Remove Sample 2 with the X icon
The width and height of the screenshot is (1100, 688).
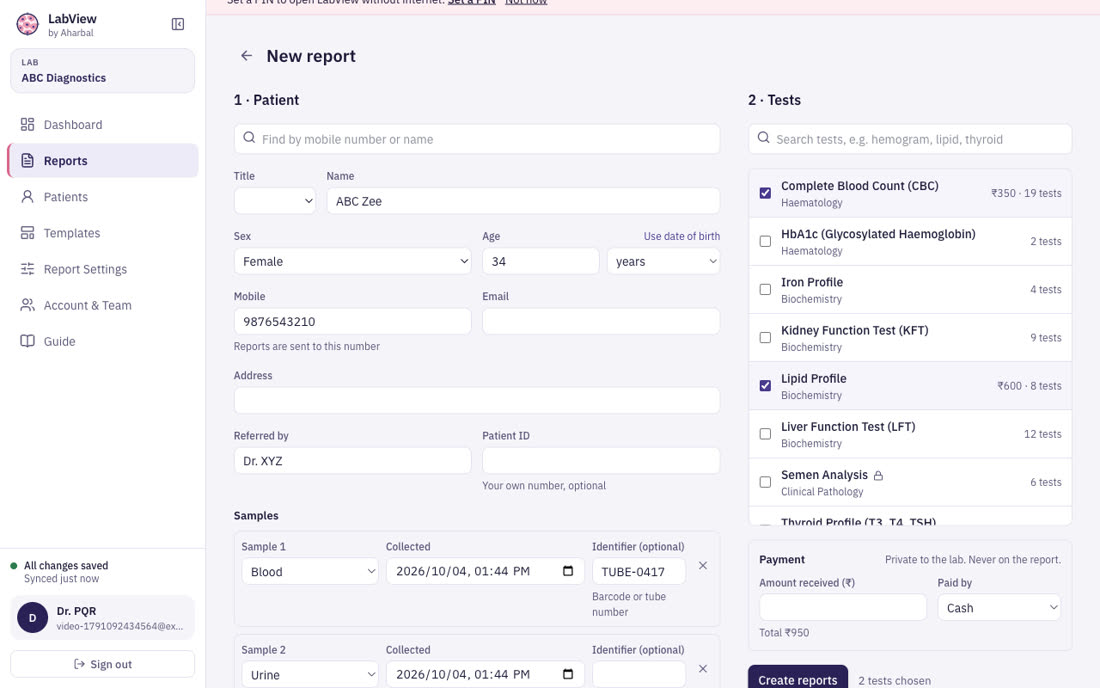[703, 668]
